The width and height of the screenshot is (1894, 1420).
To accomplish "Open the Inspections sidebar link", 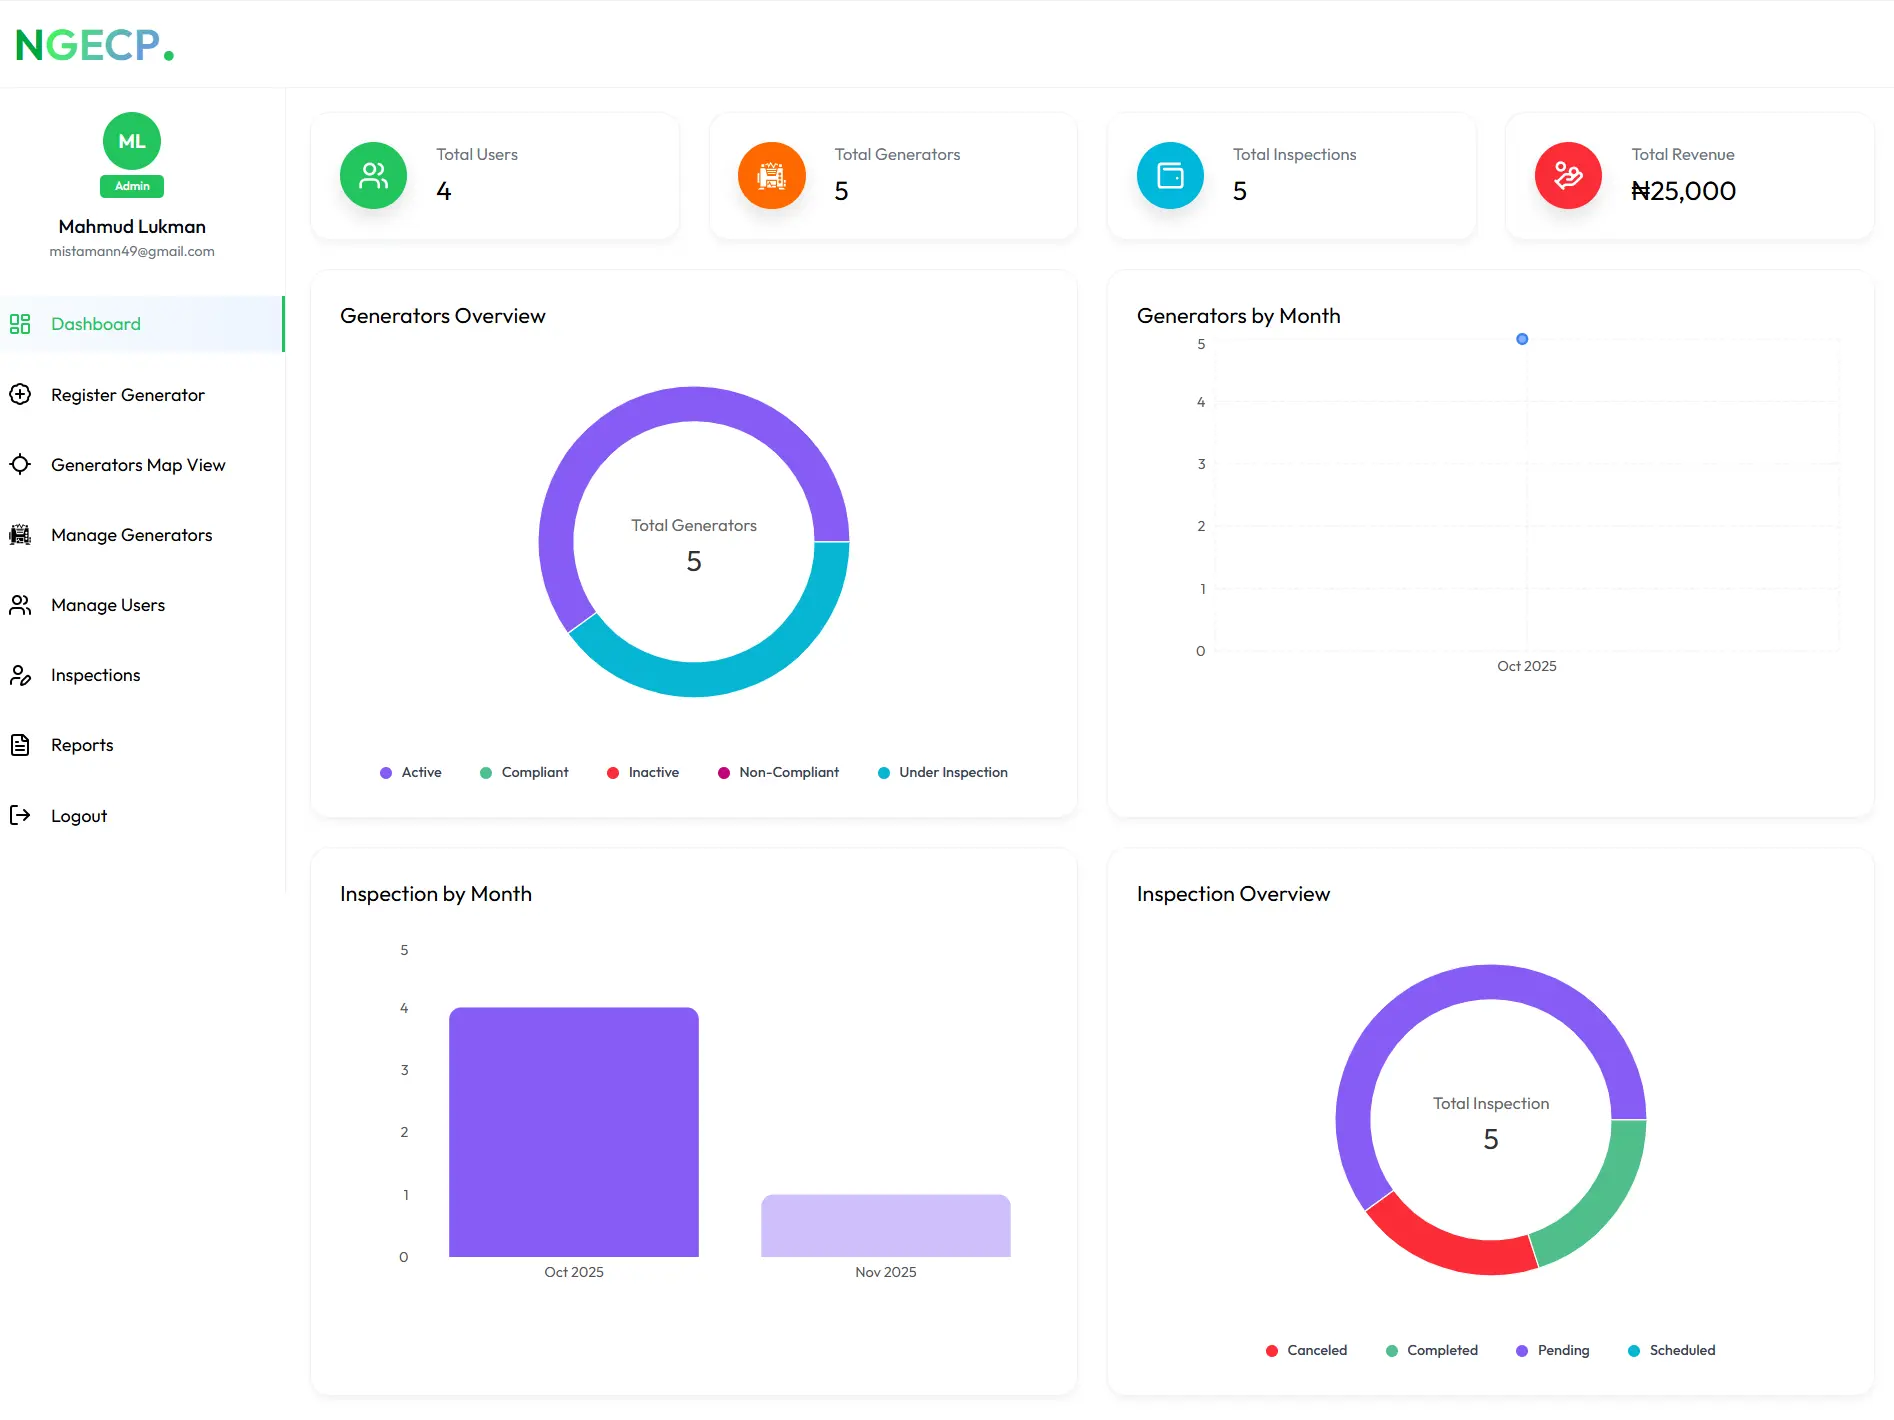I will coord(96,675).
